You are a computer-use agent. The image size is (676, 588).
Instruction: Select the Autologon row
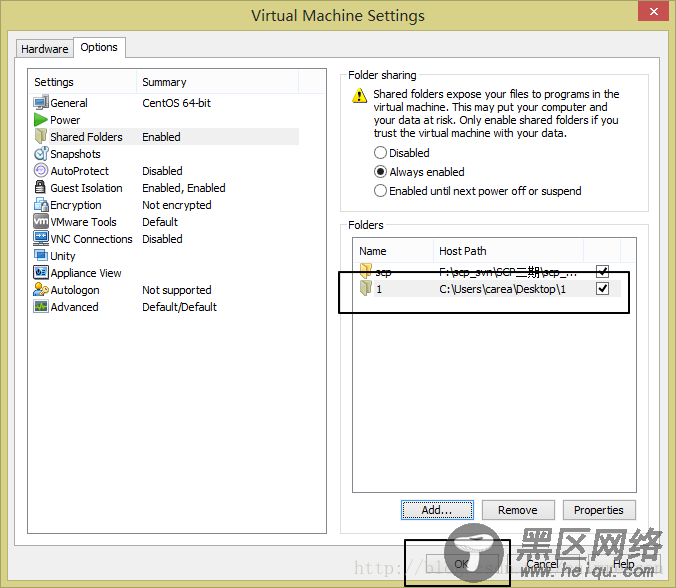166,290
